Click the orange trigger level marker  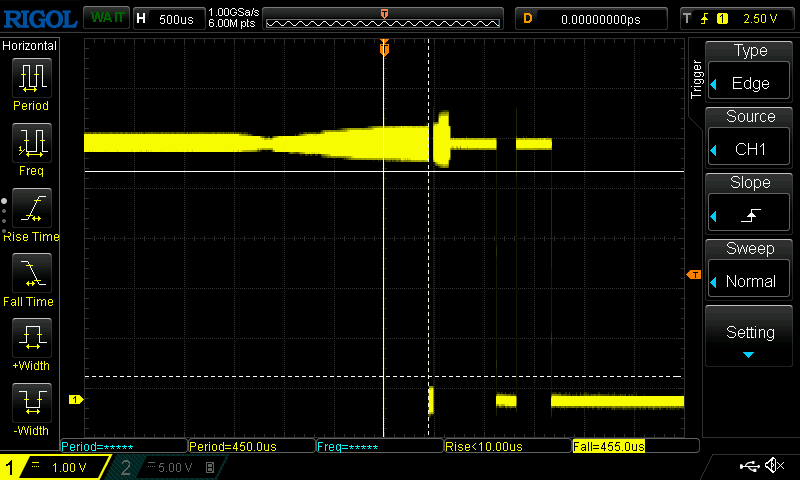tap(692, 275)
